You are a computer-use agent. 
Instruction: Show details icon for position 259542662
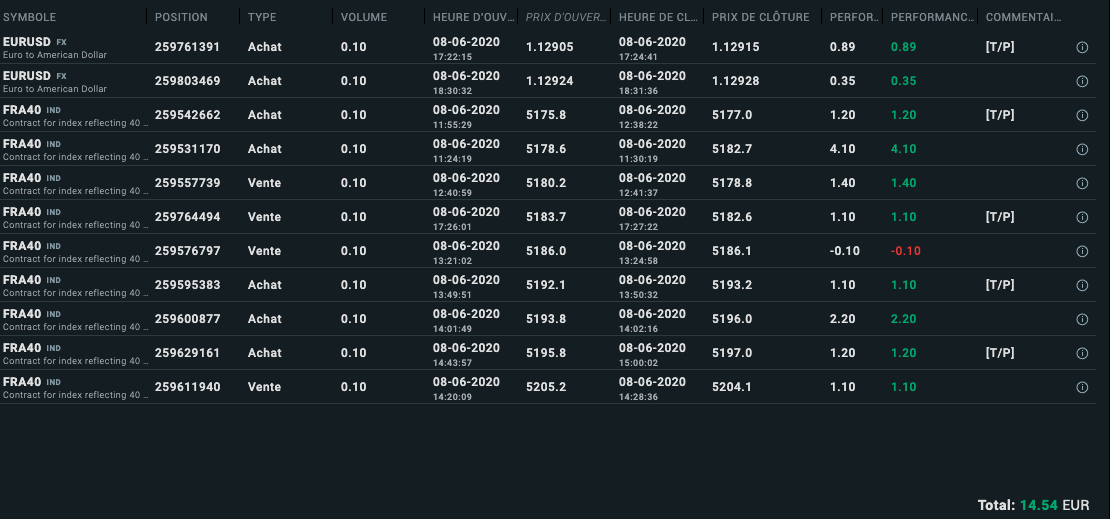1082,116
